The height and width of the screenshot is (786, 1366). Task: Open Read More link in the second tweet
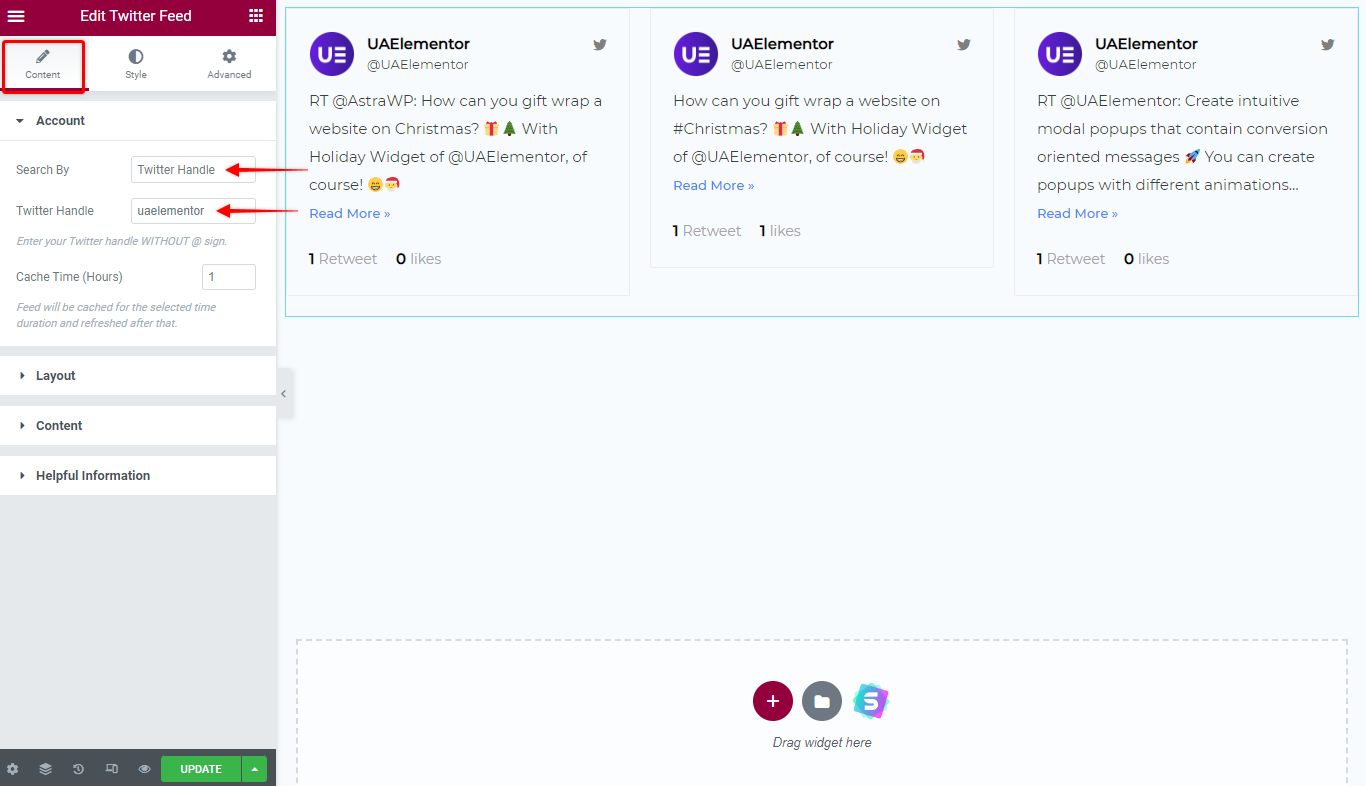[x=714, y=186]
